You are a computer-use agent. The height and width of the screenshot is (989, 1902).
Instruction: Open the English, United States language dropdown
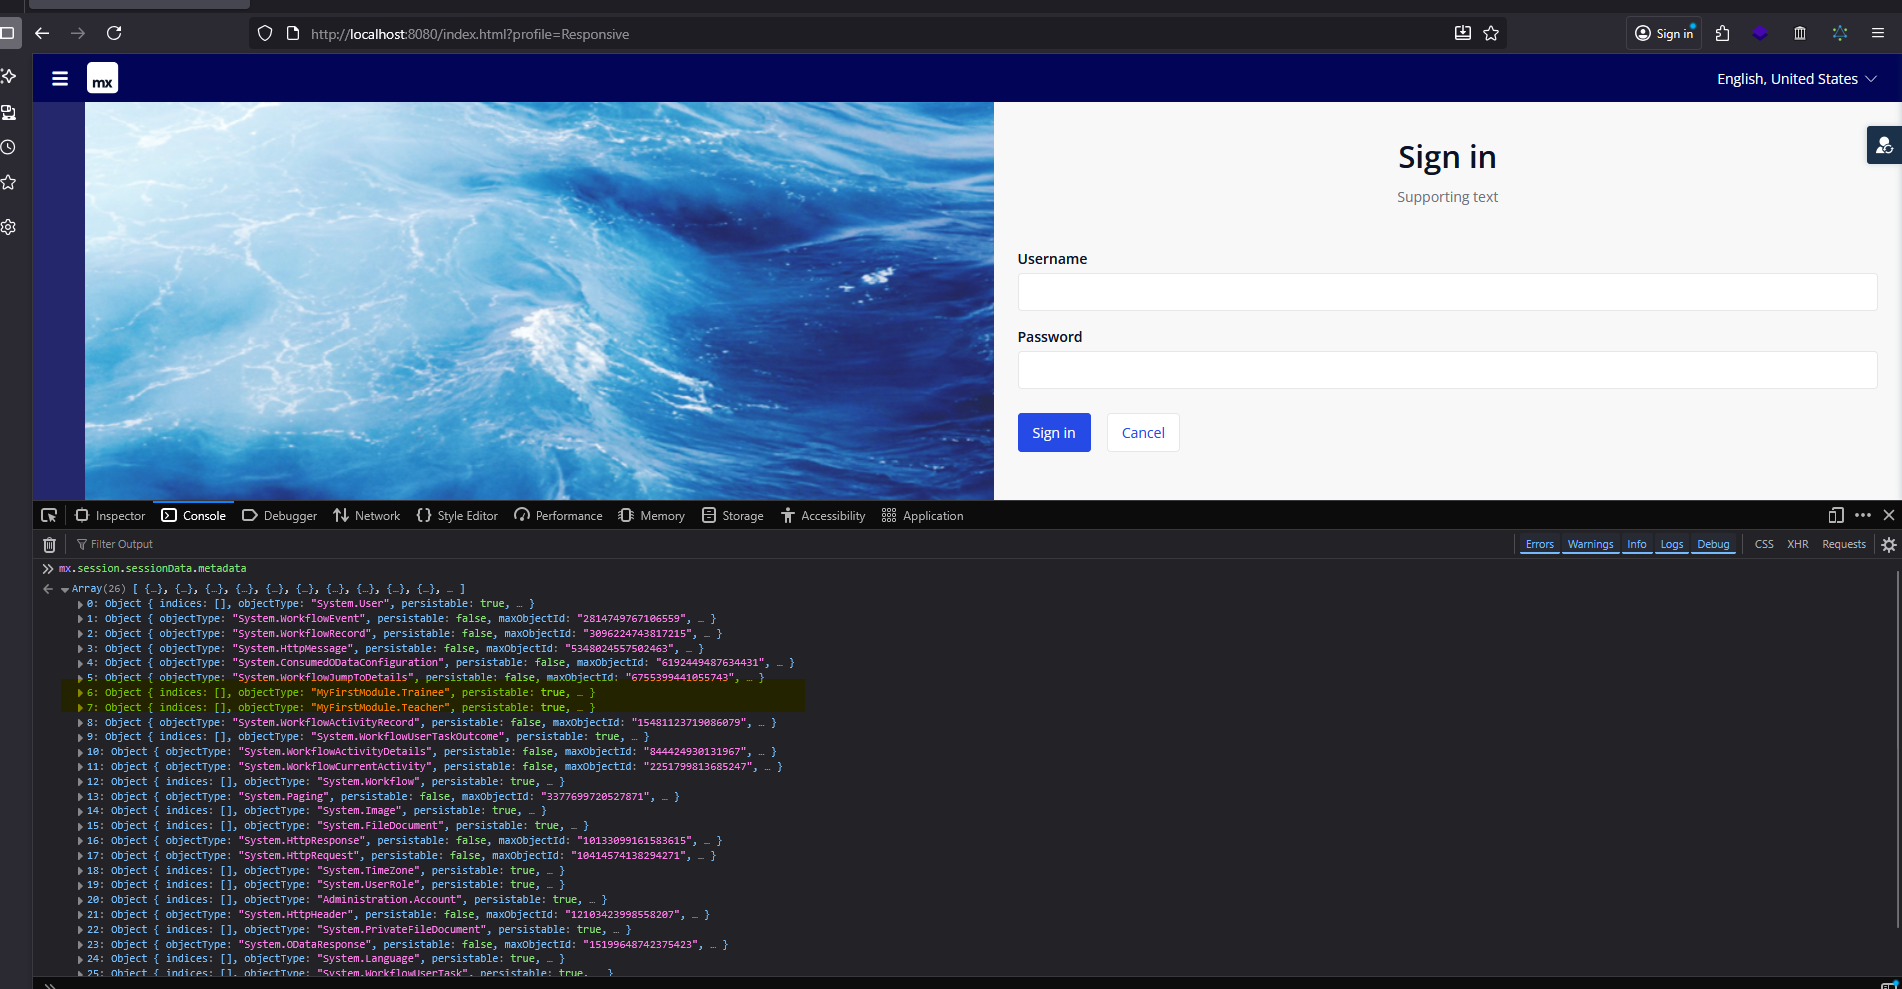point(1796,79)
